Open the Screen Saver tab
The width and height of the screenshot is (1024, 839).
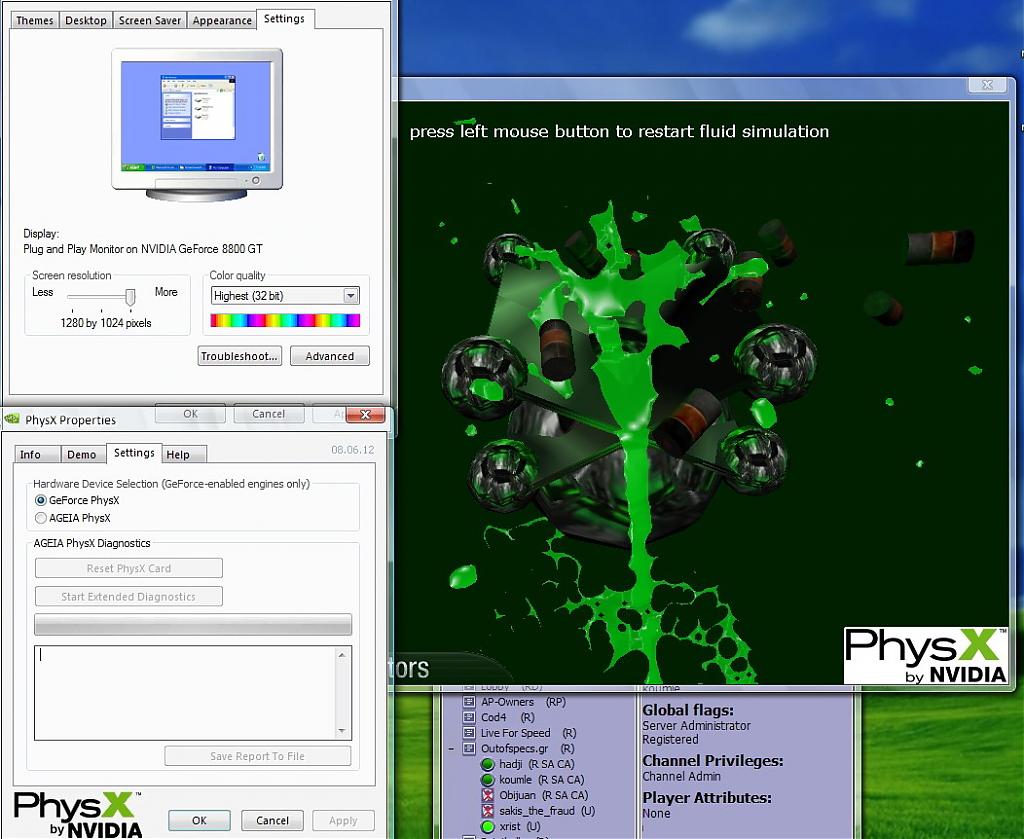150,20
